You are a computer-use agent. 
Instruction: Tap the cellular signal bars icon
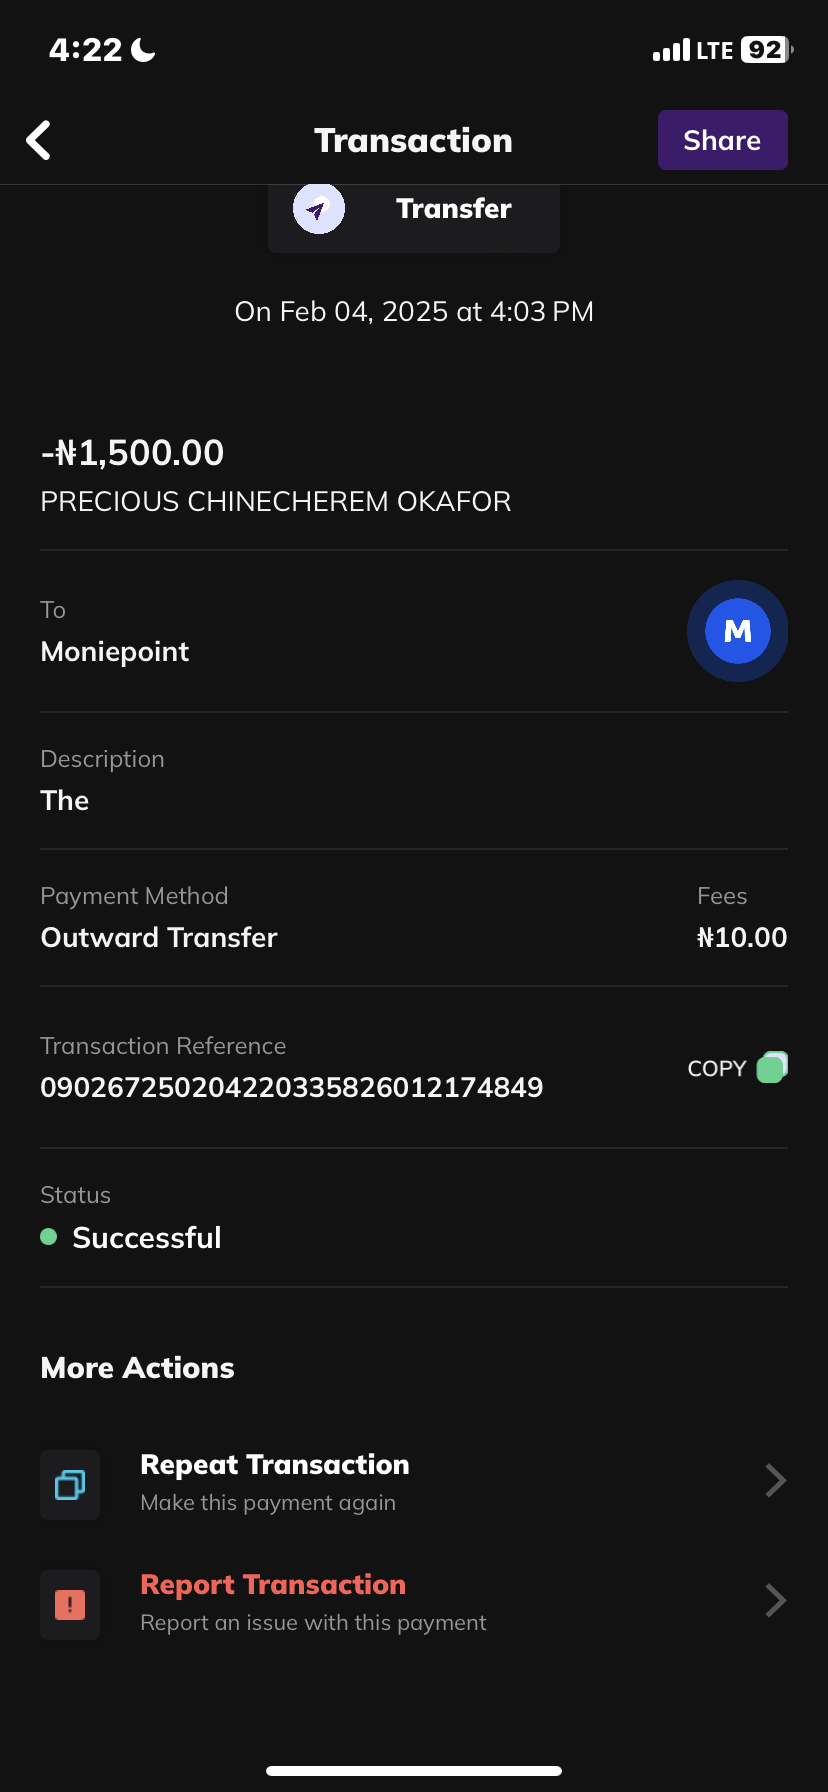click(671, 50)
